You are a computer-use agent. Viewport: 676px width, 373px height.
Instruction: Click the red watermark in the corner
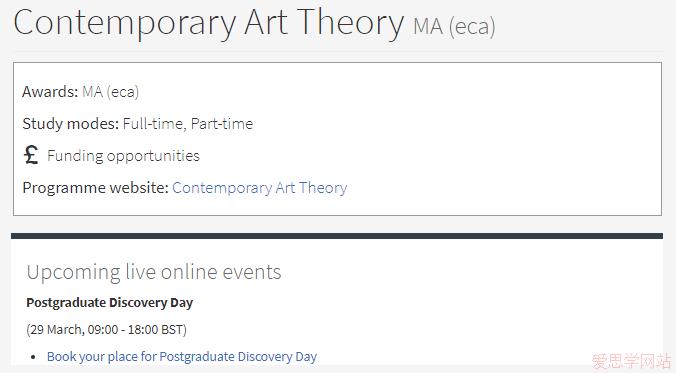(x=631, y=361)
